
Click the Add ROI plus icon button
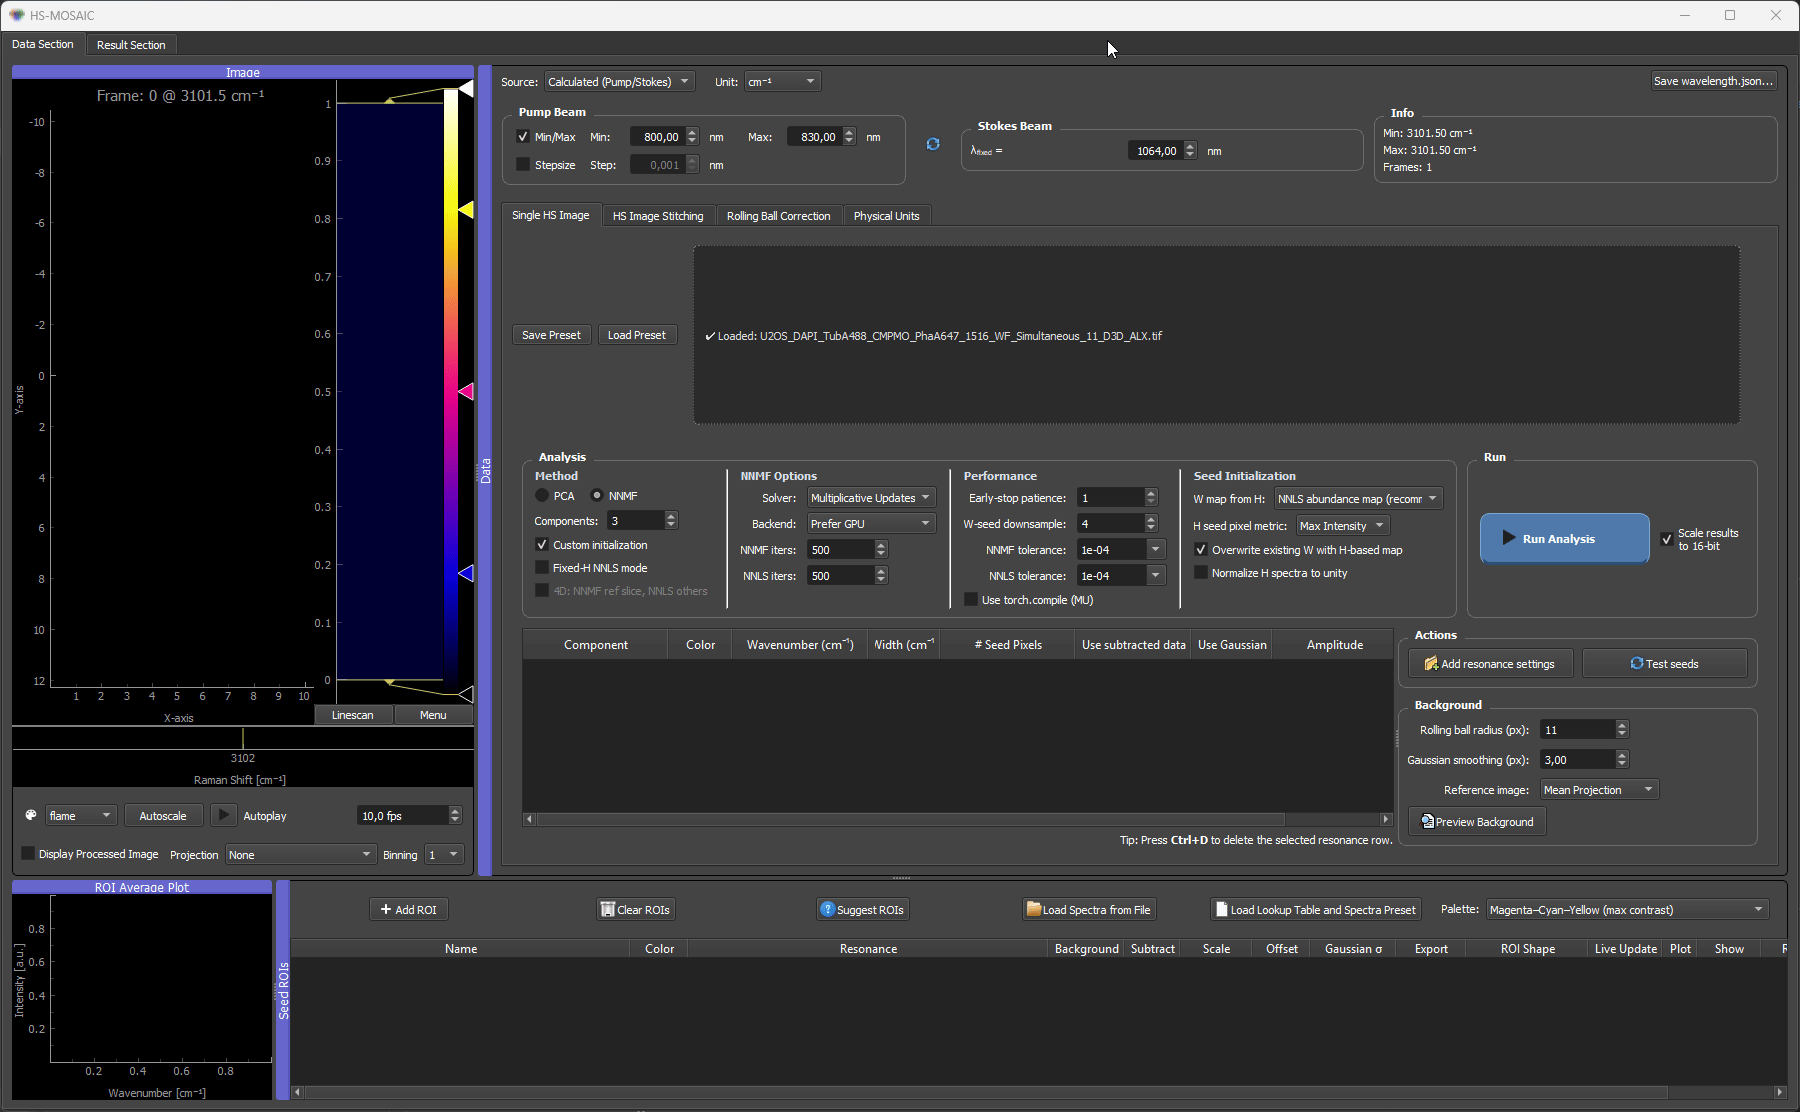(x=409, y=909)
